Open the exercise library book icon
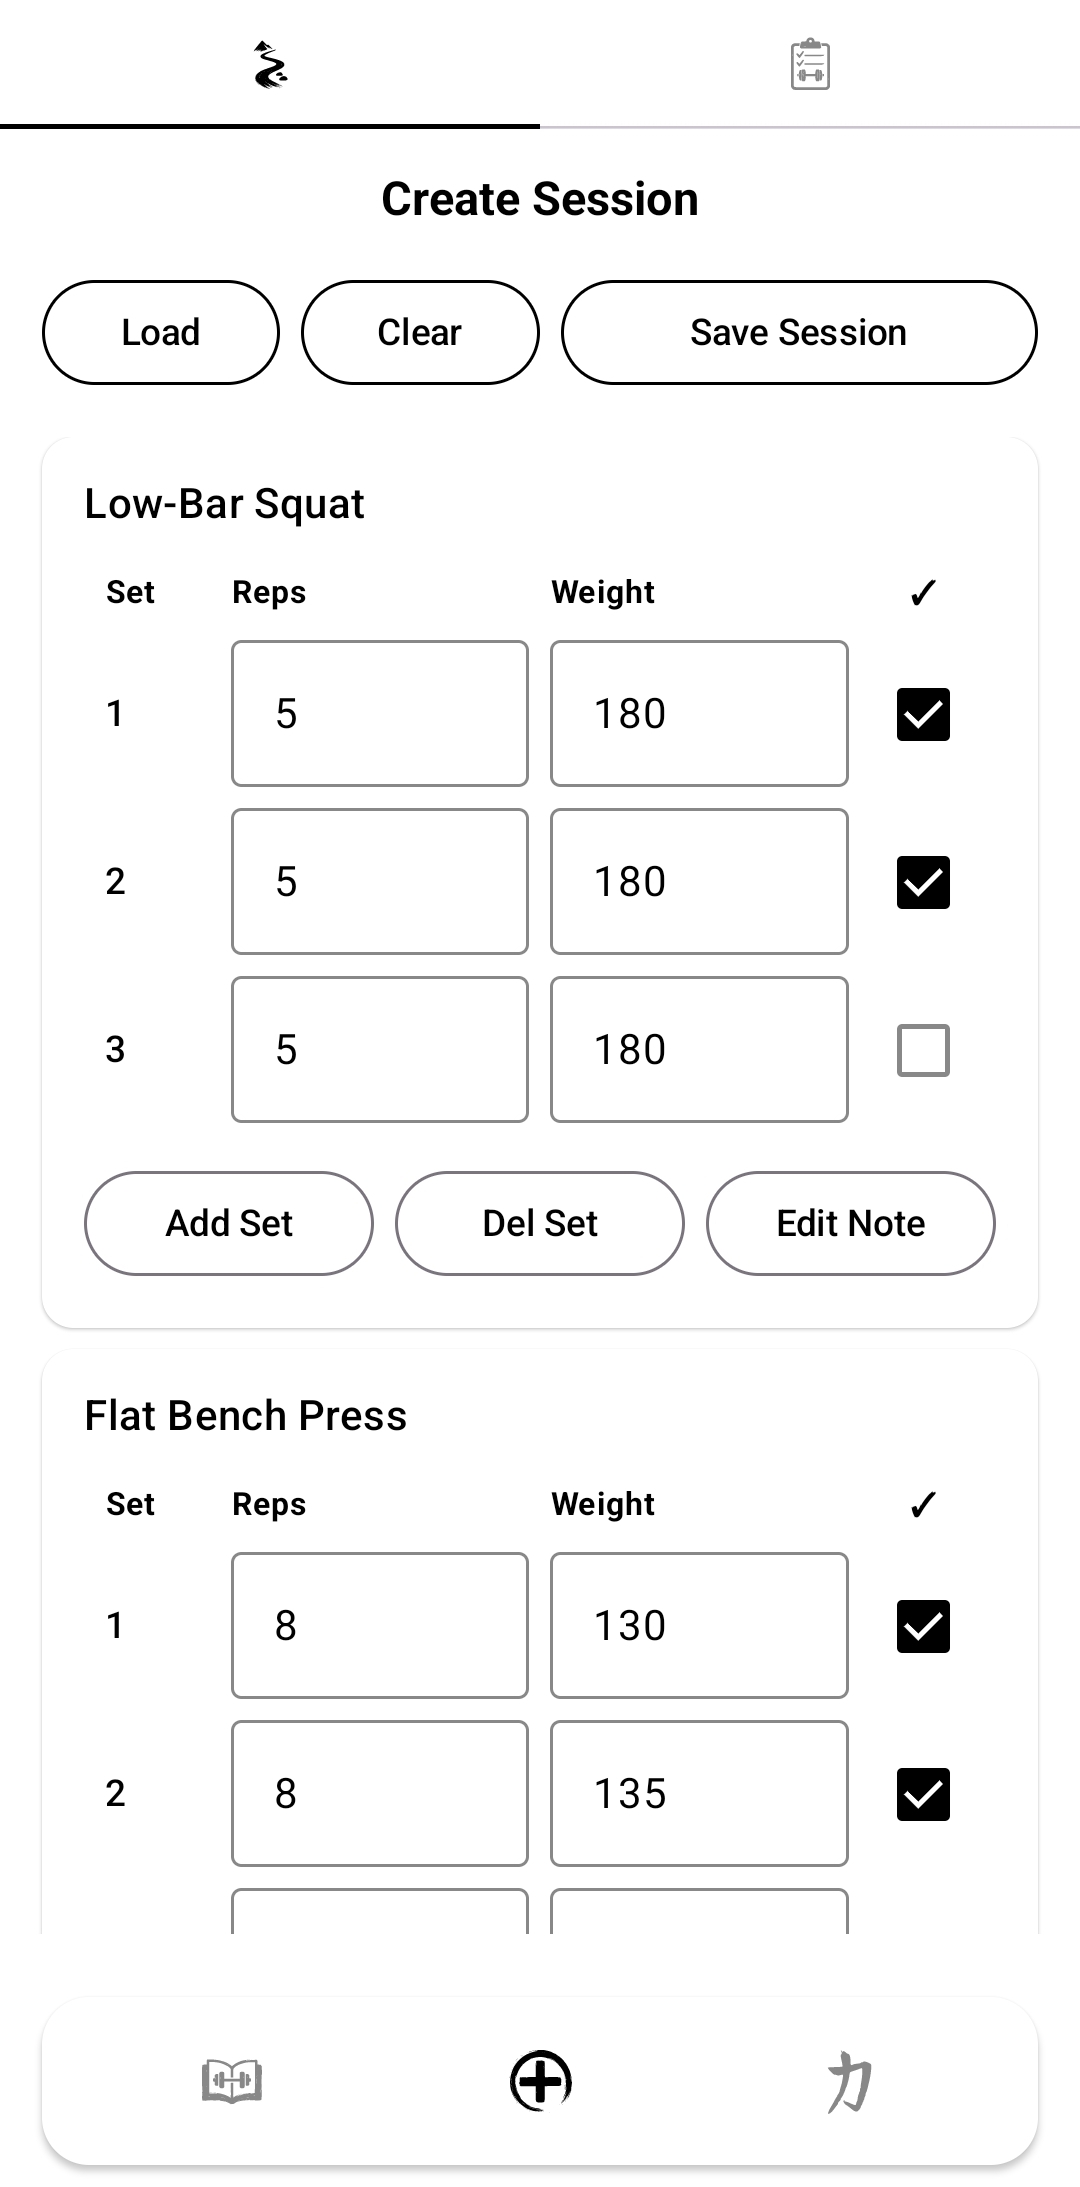 coord(232,2081)
